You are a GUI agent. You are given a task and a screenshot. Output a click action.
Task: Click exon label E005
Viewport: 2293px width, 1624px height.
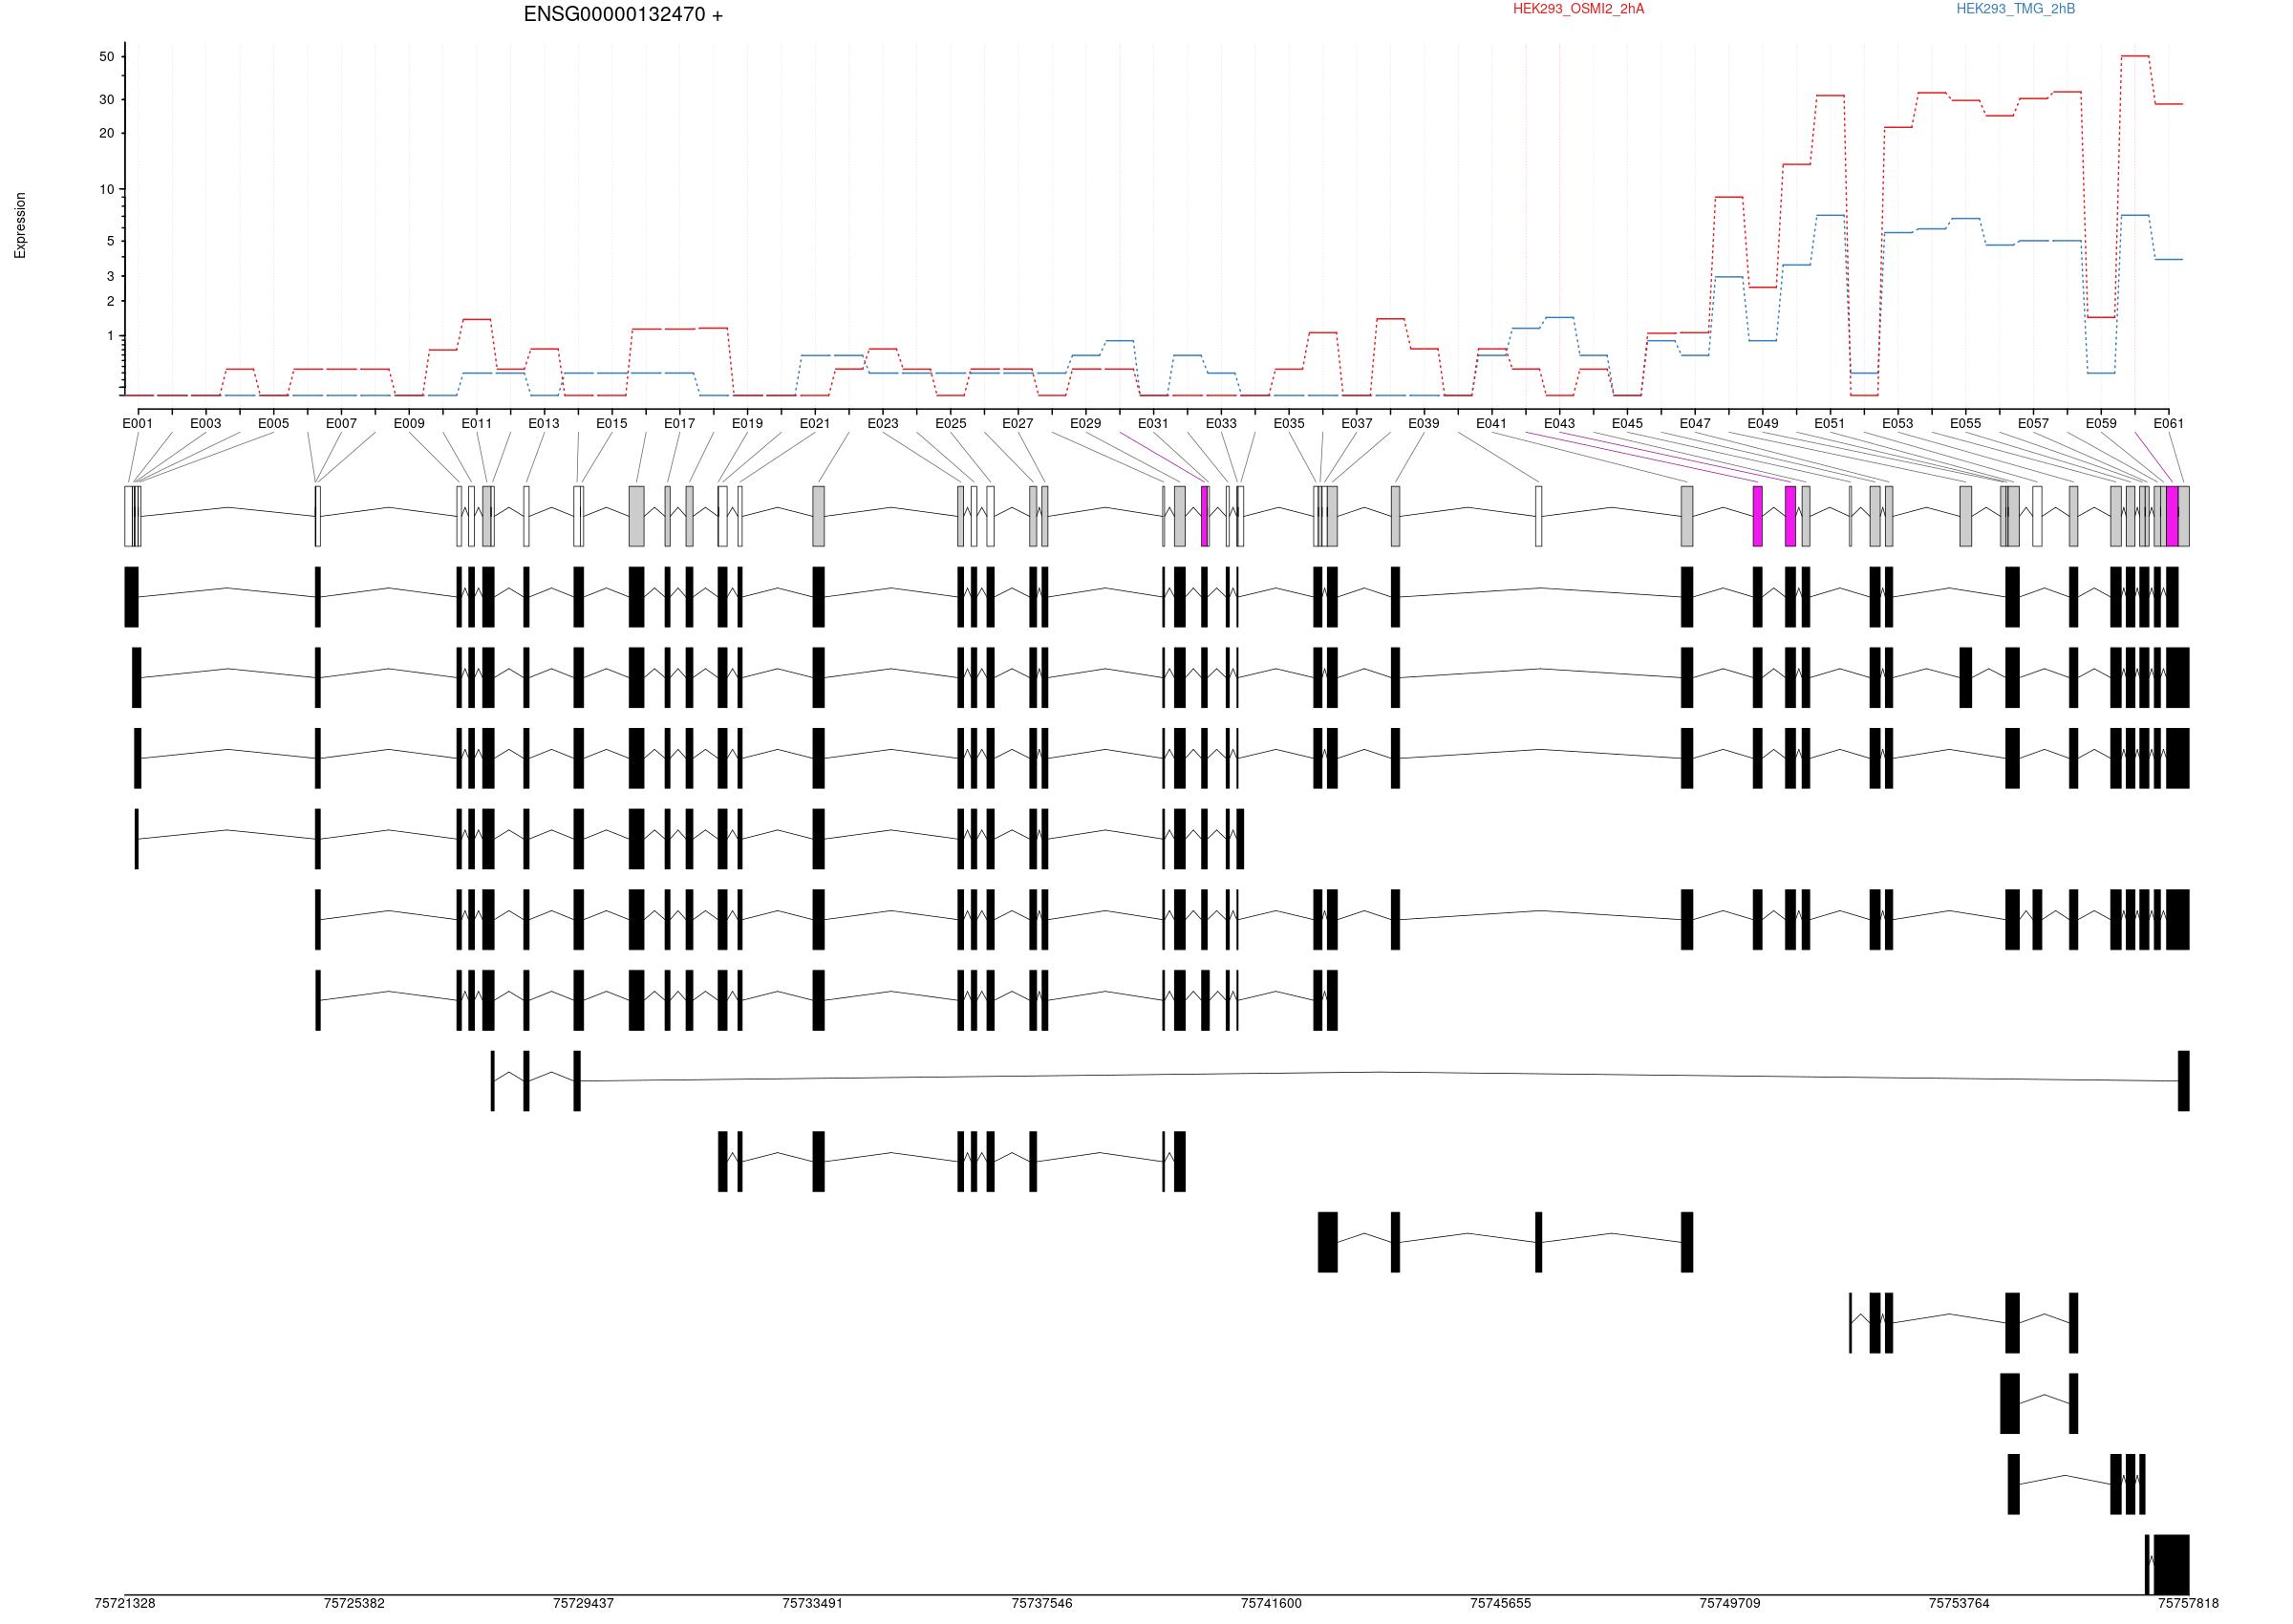[273, 423]
